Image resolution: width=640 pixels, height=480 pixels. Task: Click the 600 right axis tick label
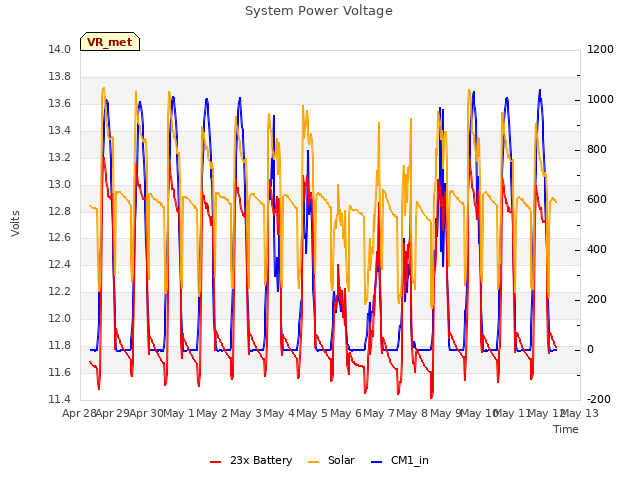coord(597,200)
